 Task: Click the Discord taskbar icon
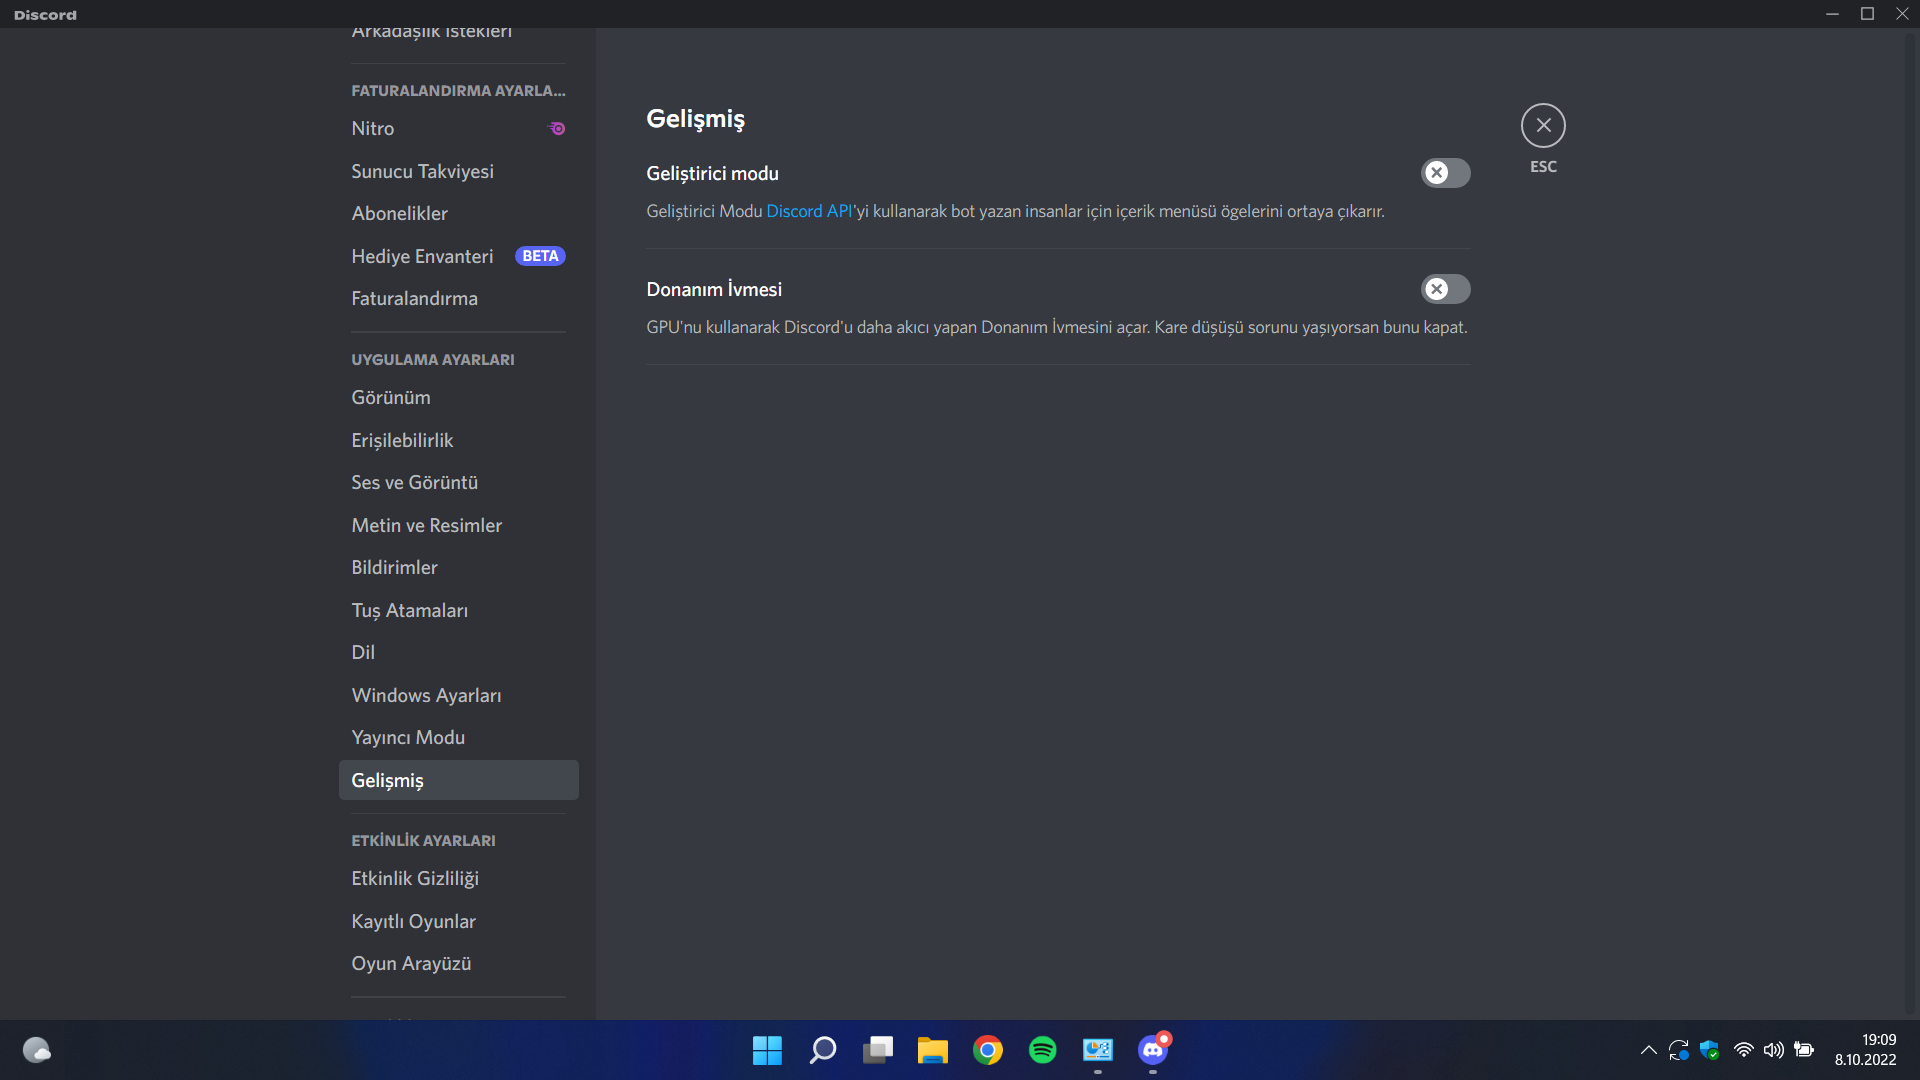click(1152, 1050)
